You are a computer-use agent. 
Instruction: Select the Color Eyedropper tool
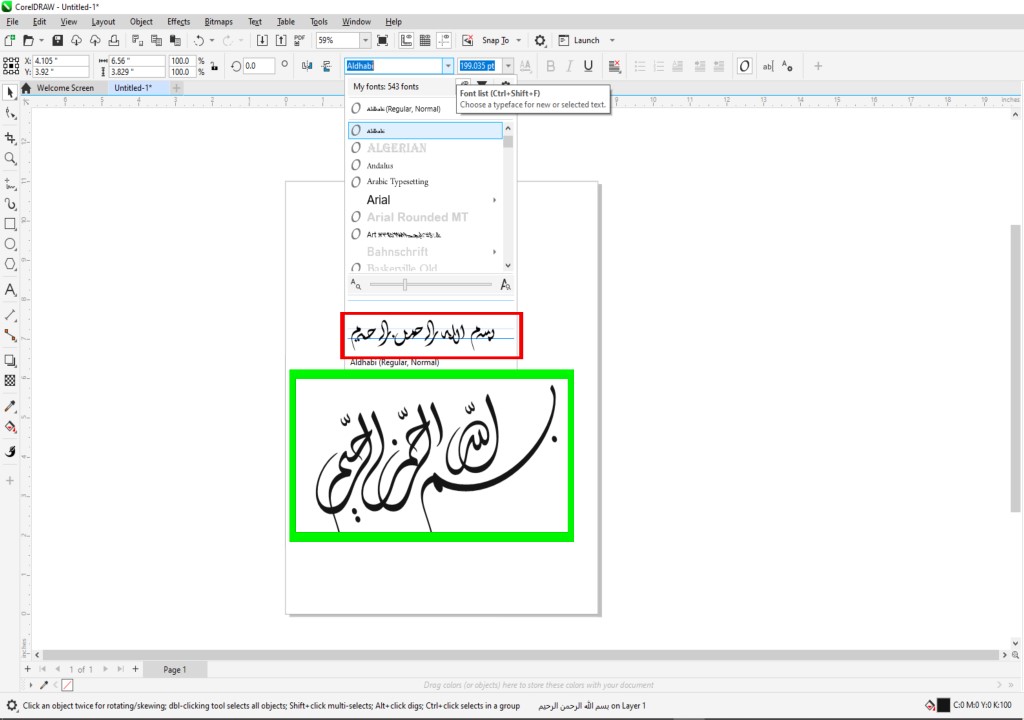tap(10, 406)
